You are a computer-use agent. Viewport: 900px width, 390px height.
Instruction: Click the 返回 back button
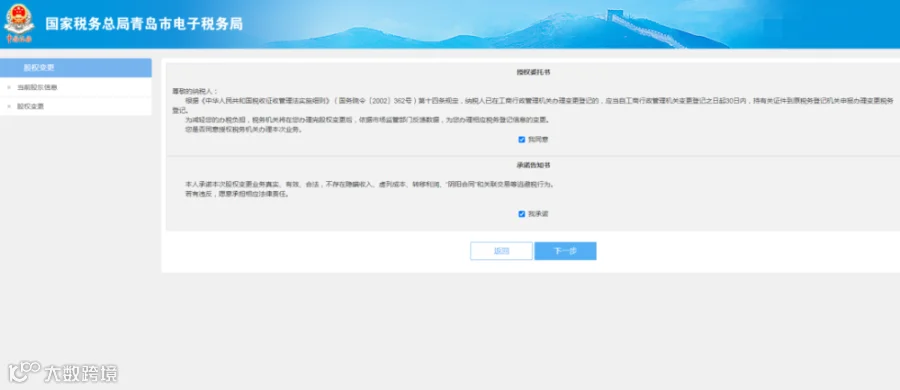click(x=501, y=251)
